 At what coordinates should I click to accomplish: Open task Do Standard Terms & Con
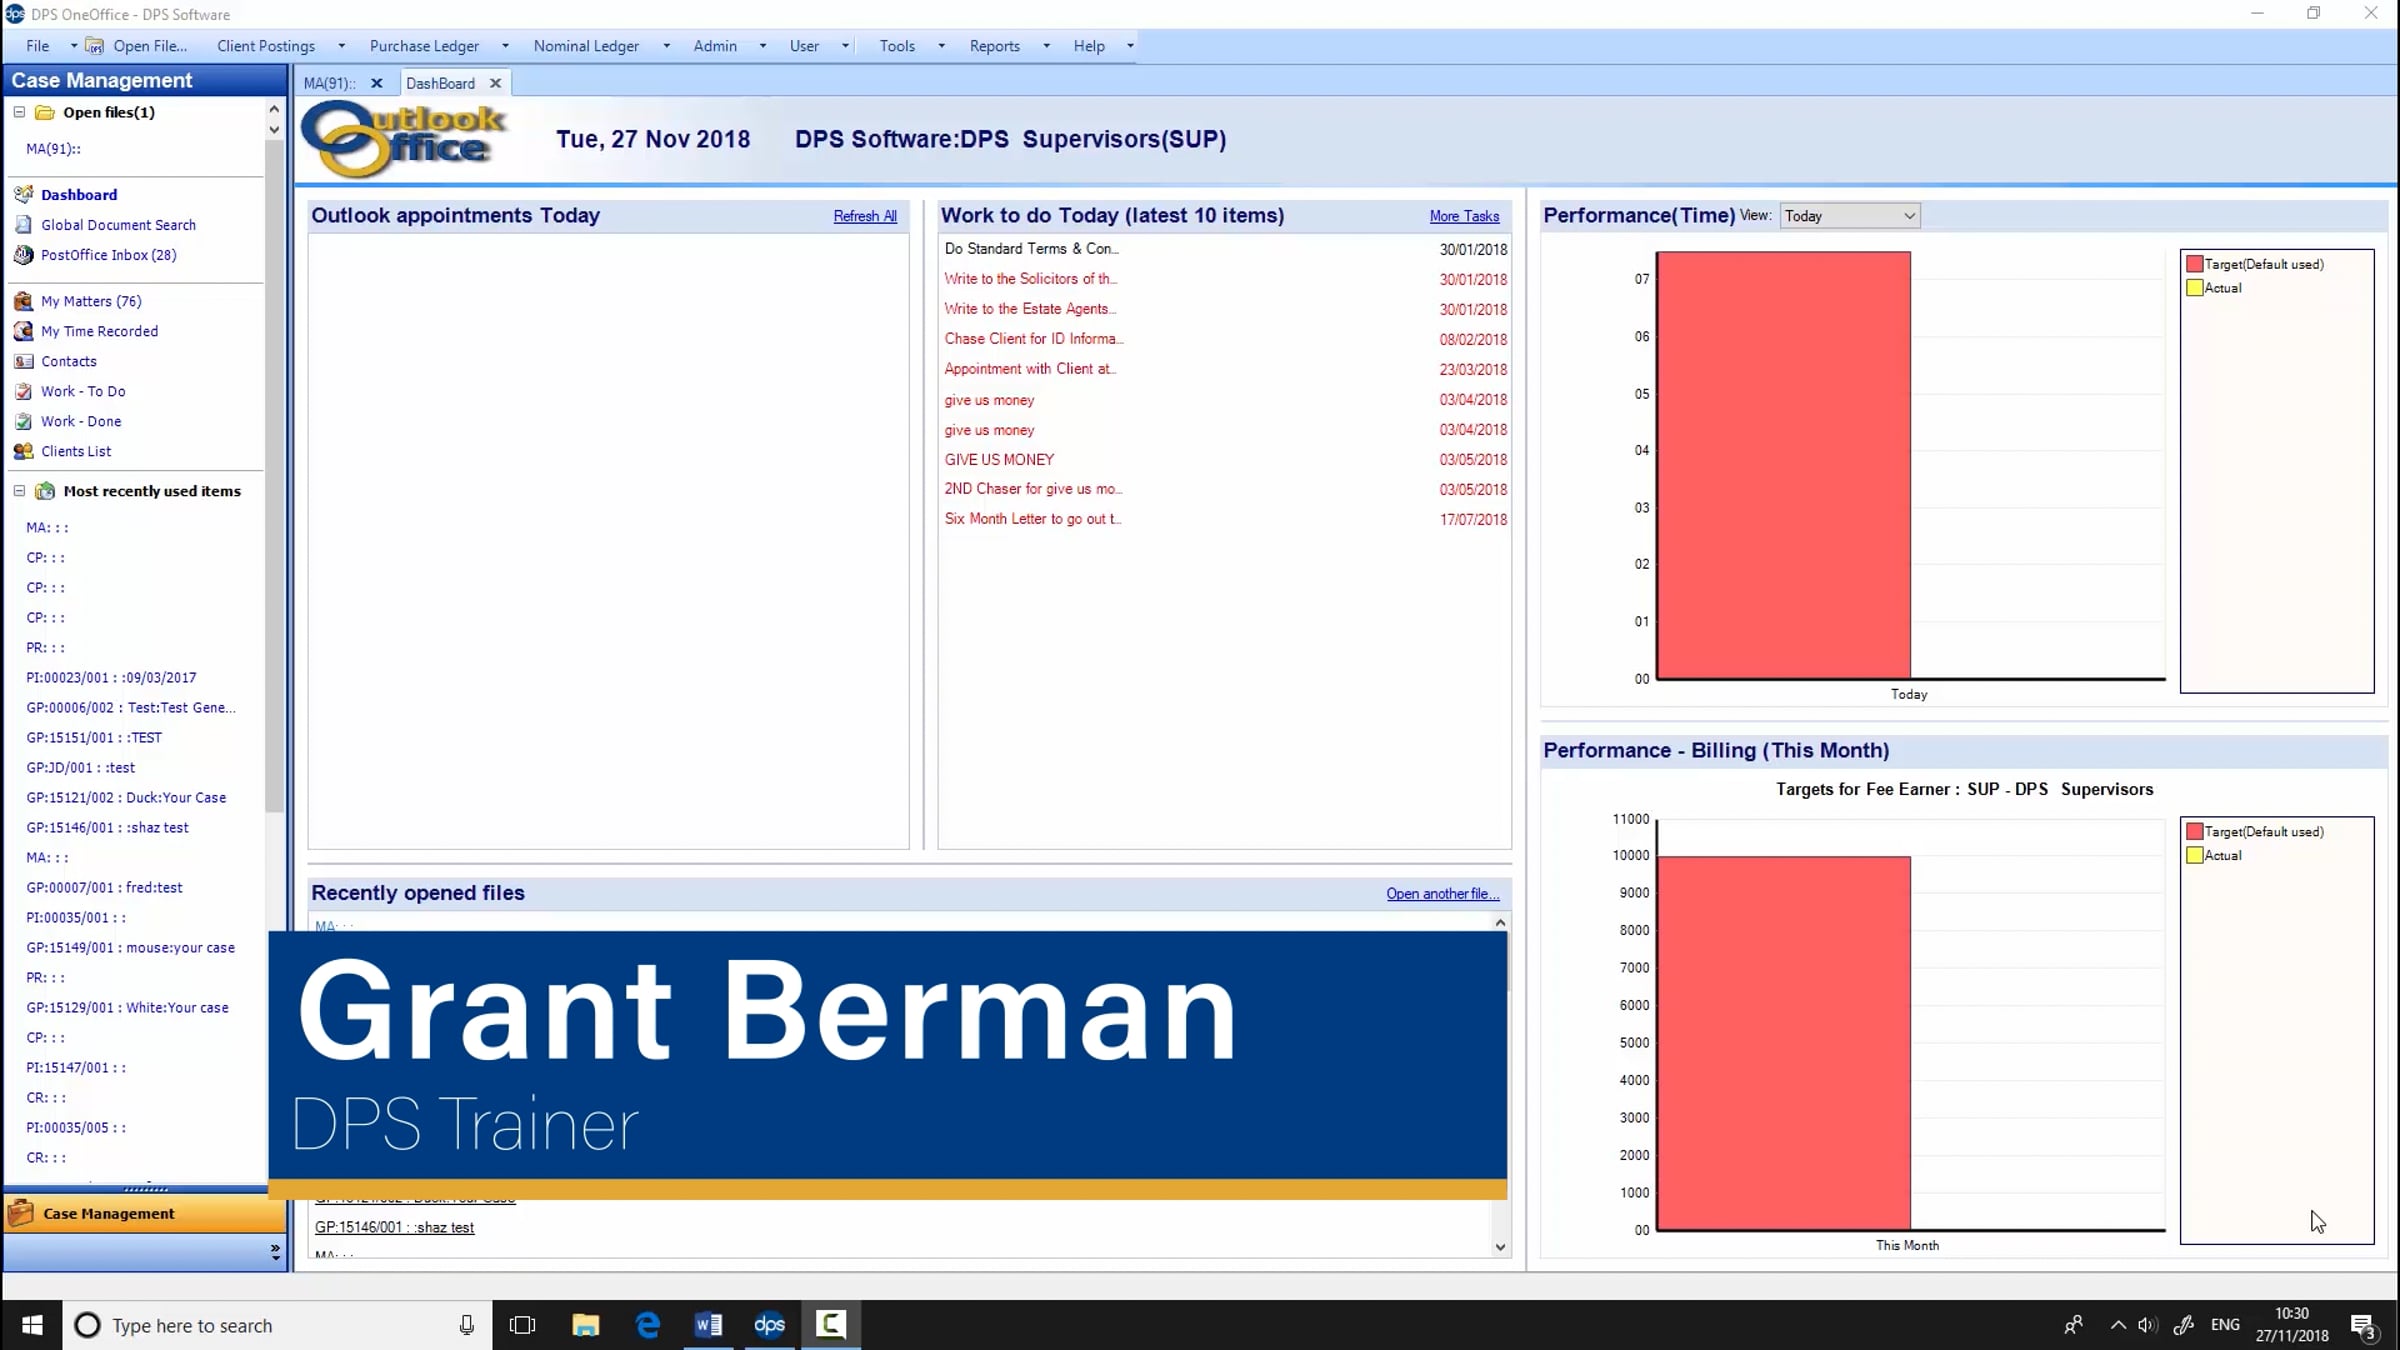click(x=1031, y=248)
